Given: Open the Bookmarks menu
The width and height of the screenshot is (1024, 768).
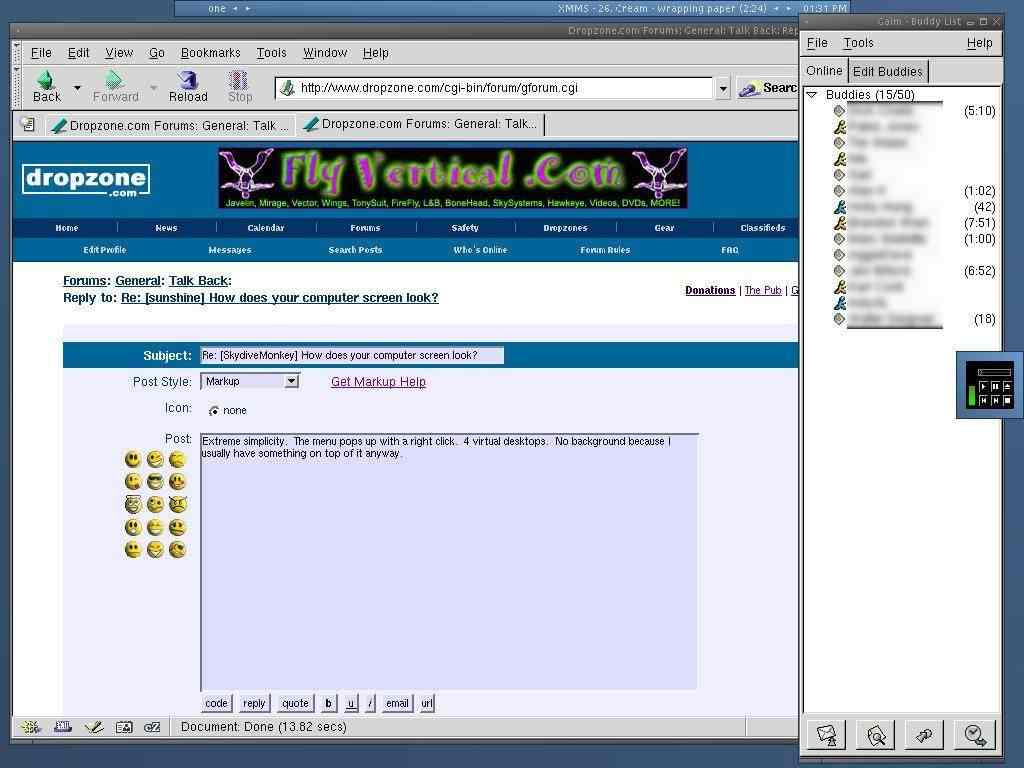Looking at the screenshot, I should click(x=210, y=53).
